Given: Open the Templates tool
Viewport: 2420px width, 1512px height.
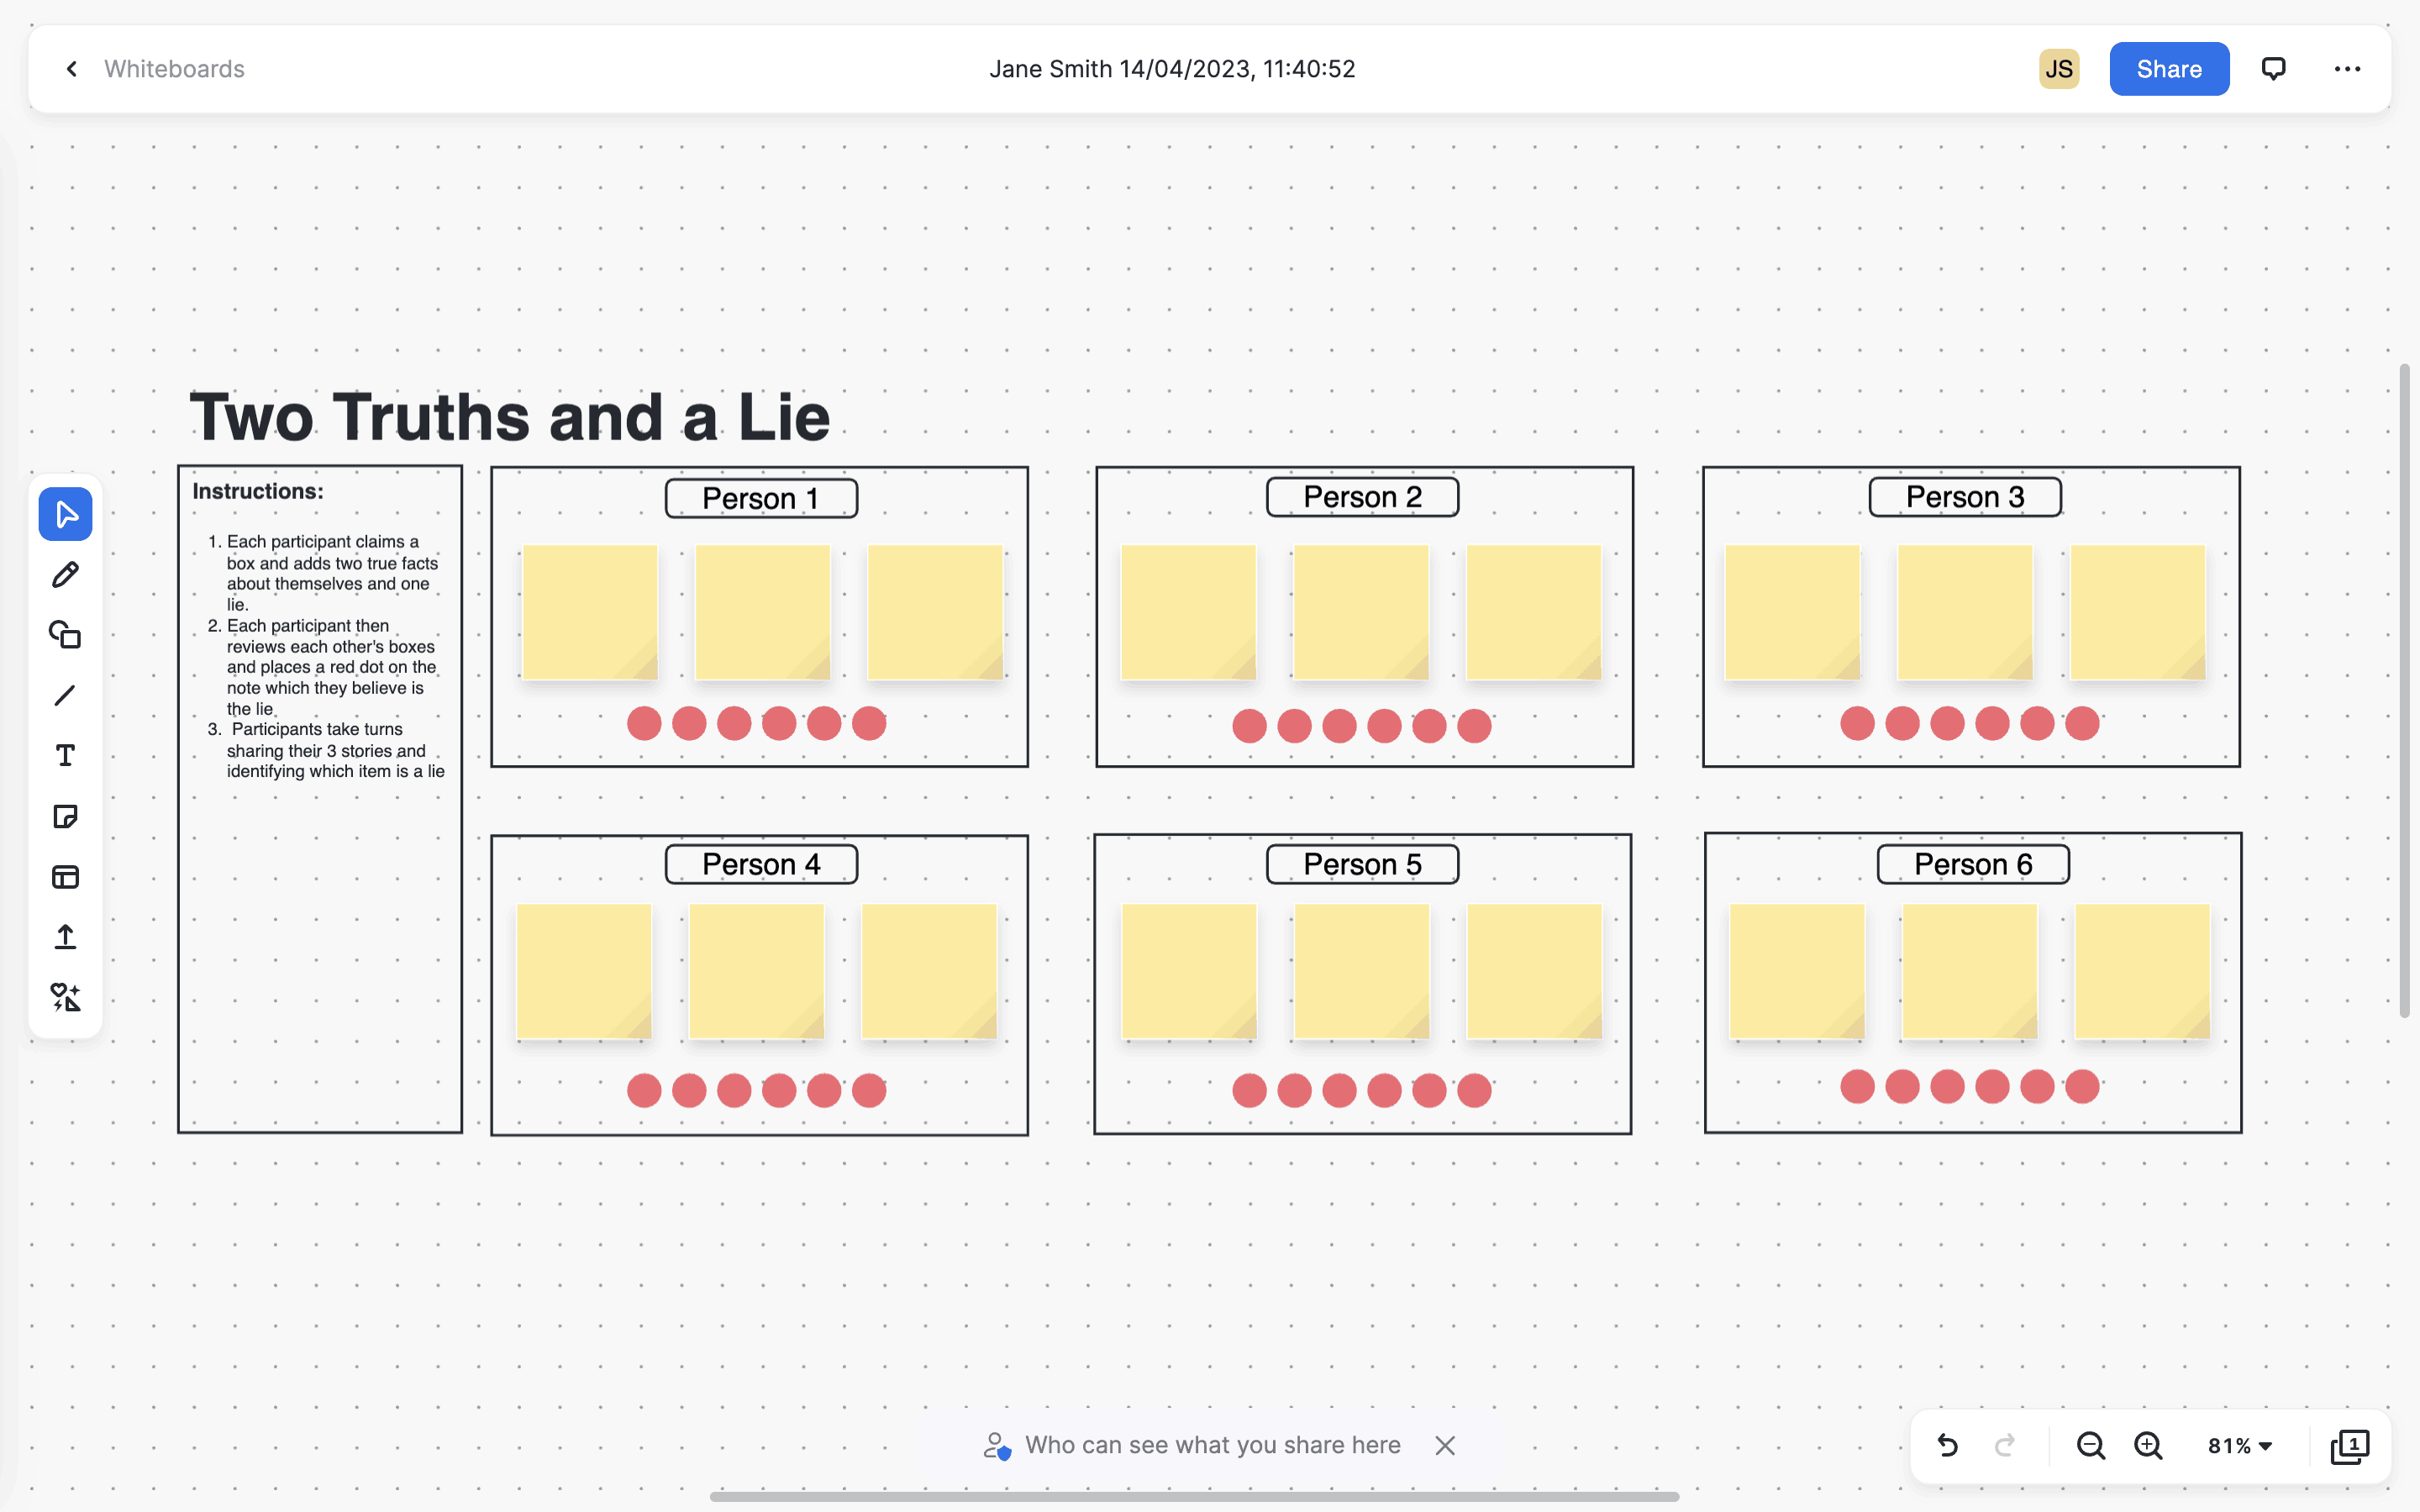Looking at the screenshot, I should (65, 877).
